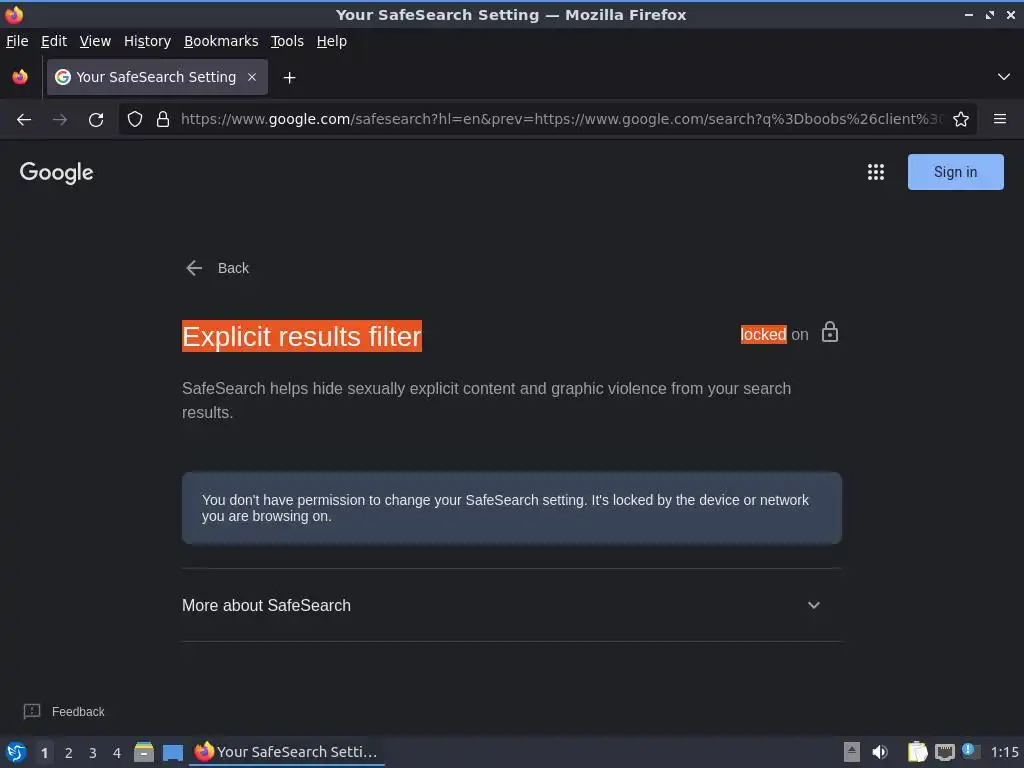
Task: Switch to workspace 1
Action: [44, 753]
